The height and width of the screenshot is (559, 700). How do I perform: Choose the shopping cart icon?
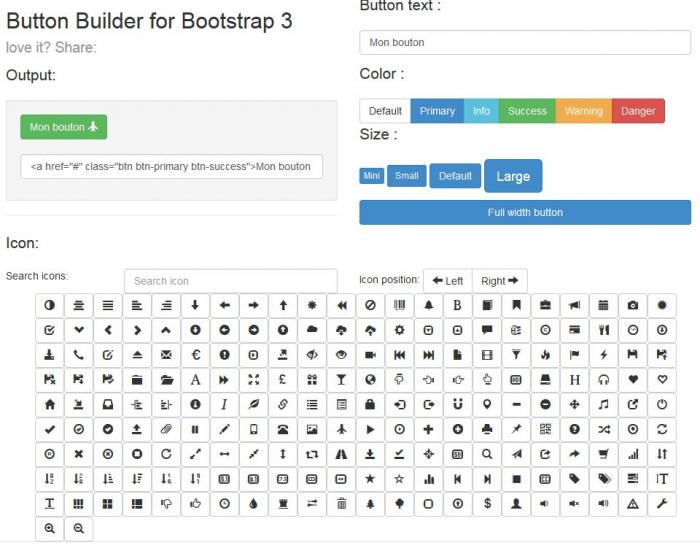604,454
